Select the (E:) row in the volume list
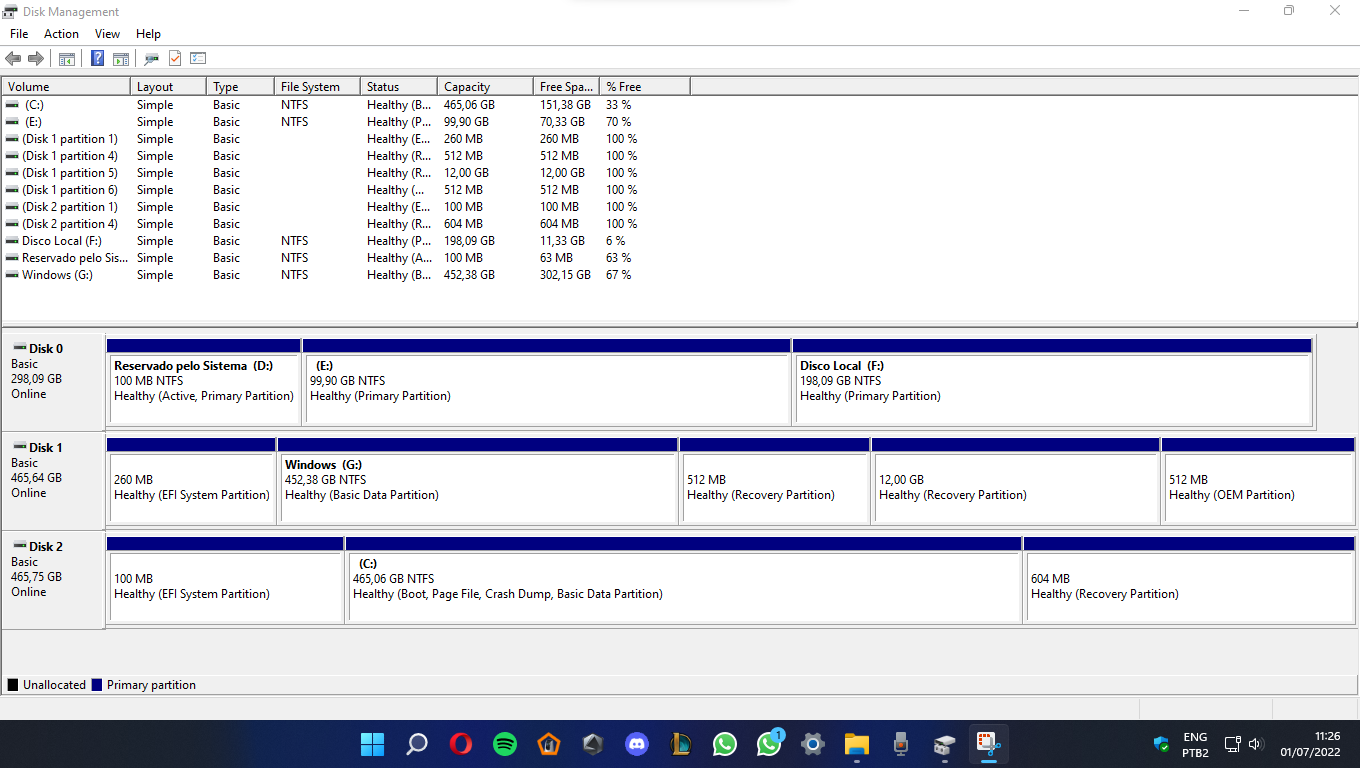 [346, 122]
